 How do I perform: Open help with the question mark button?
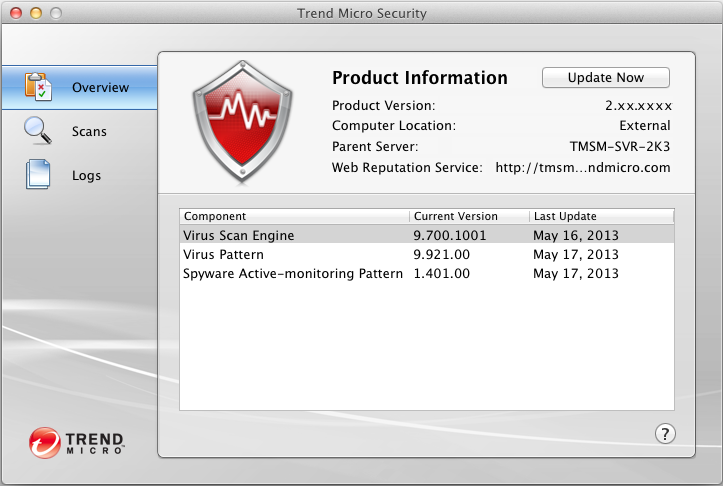(666, 433)
